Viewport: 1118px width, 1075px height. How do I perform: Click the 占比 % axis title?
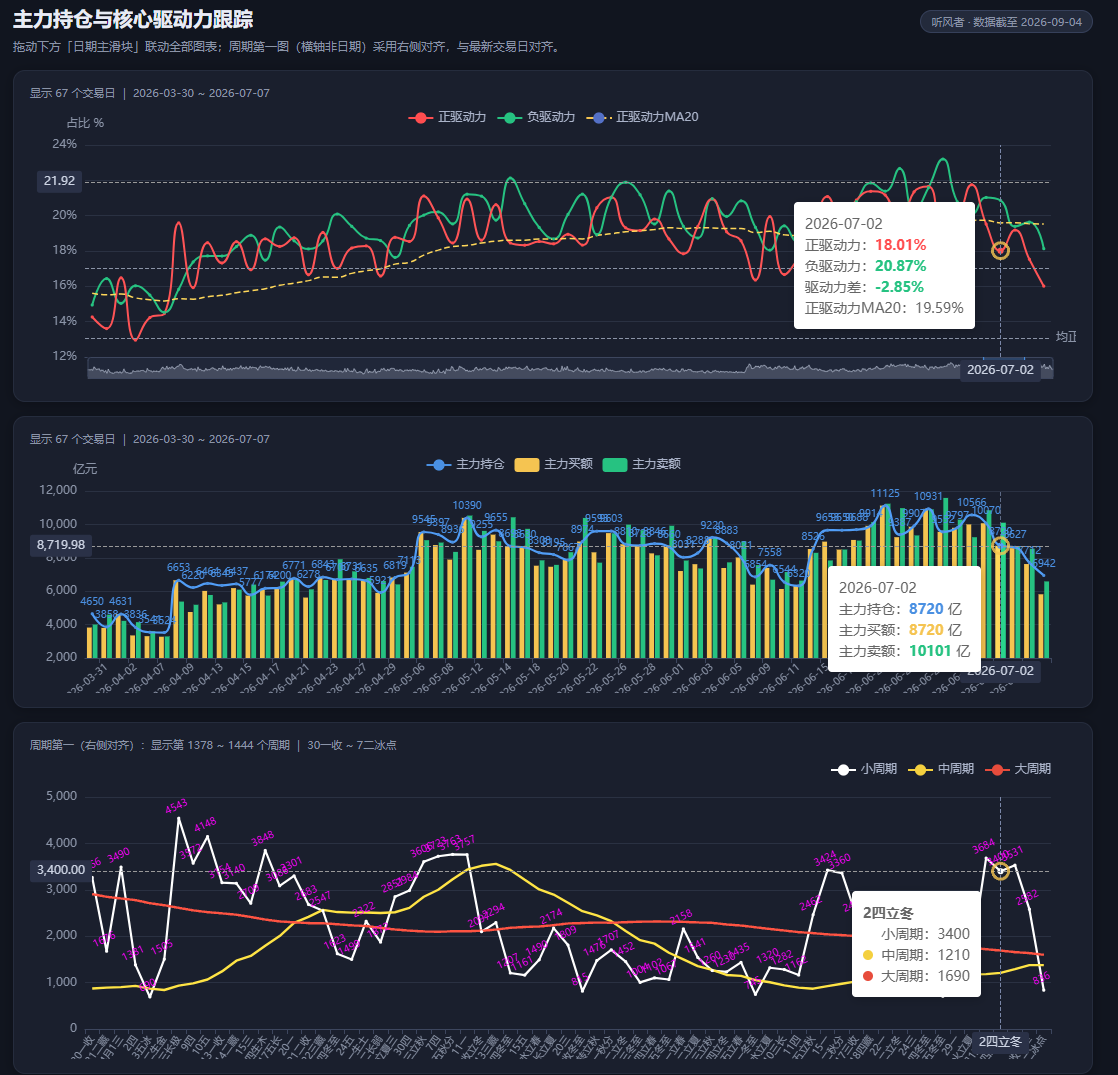tap(86, 123)
